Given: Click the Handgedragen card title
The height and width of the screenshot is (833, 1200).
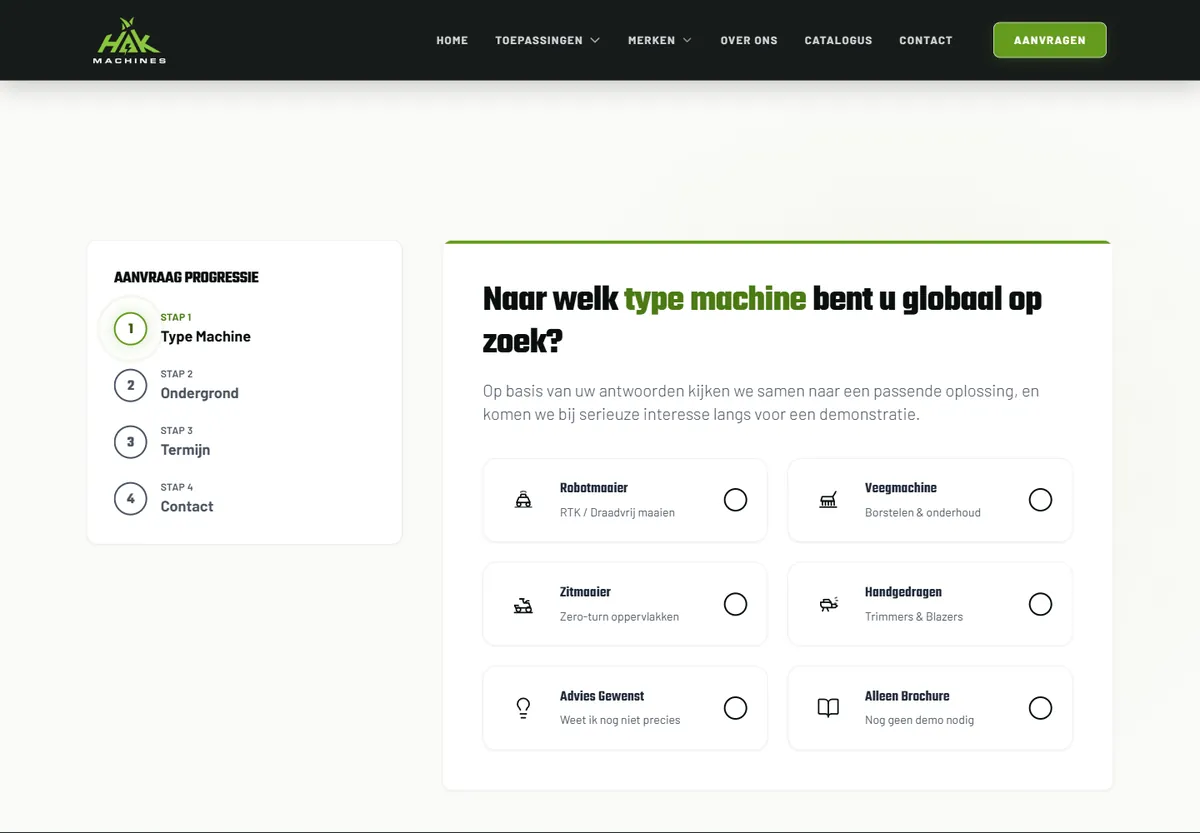Looking at the screenshot, I should (903, 592).
